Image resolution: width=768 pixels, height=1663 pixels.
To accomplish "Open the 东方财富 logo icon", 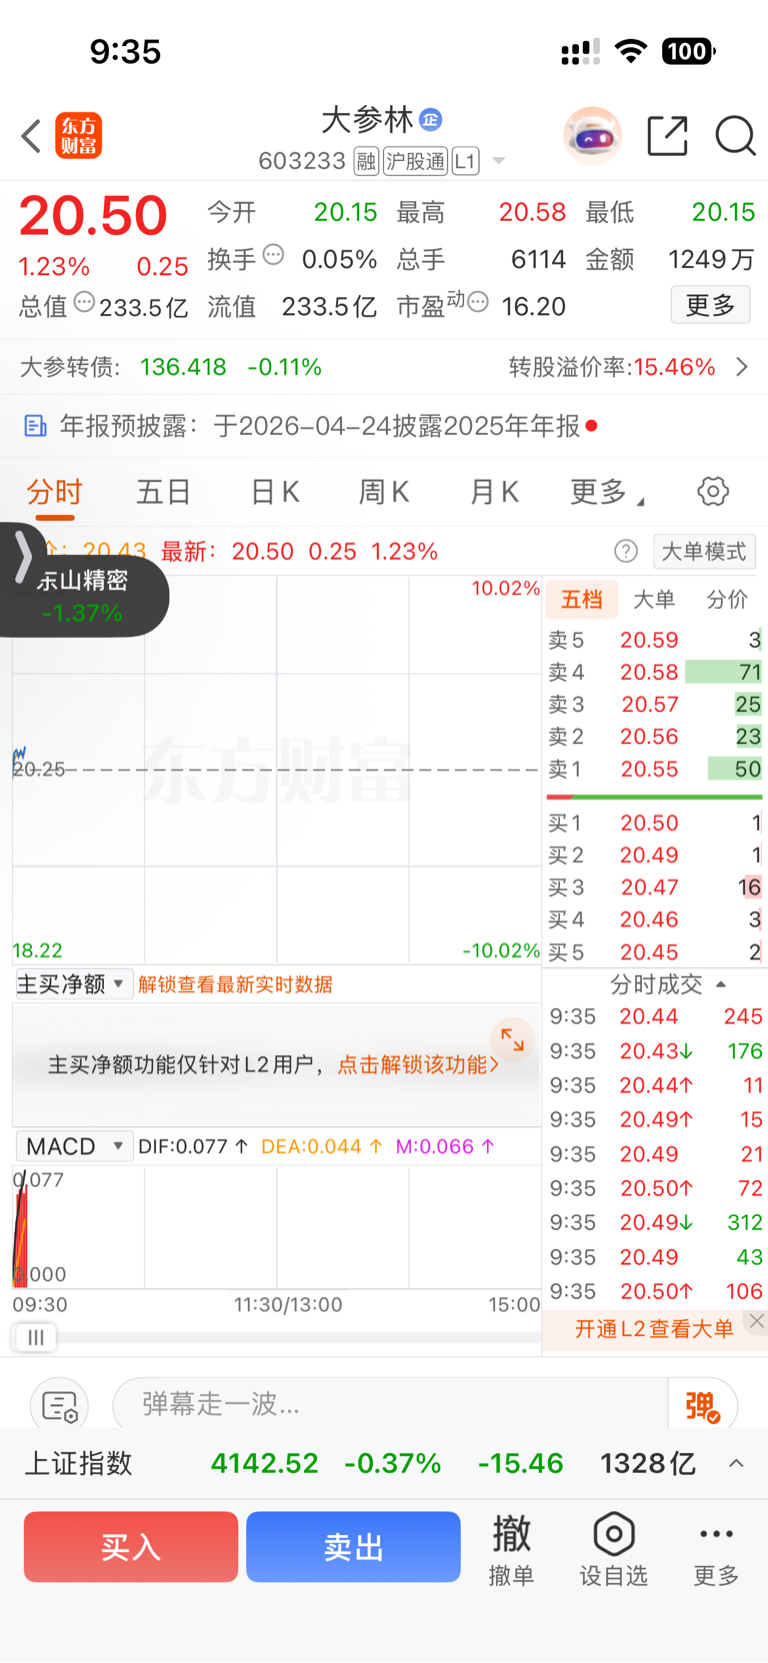I will click(78, 136).
